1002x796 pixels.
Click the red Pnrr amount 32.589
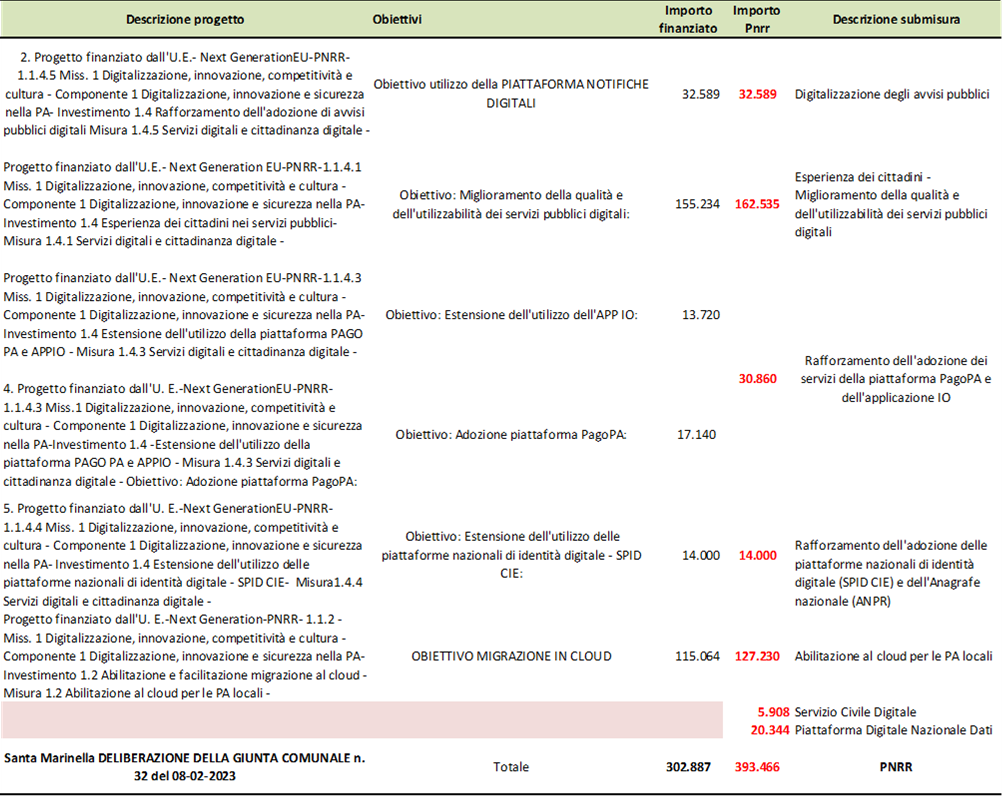pyautogui.click(x=757, y=95)
